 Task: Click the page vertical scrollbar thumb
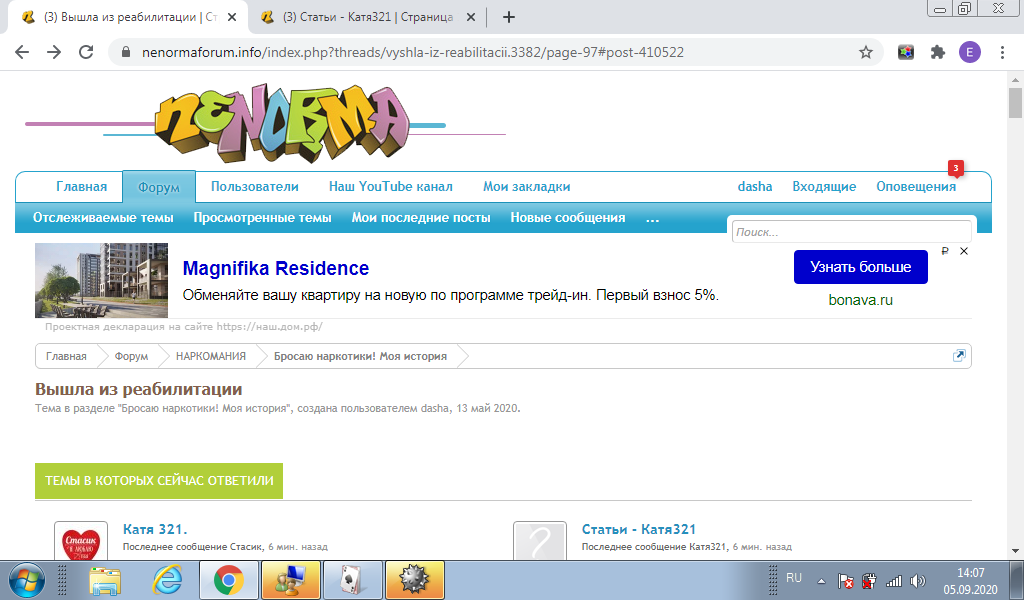[1015, 103]
